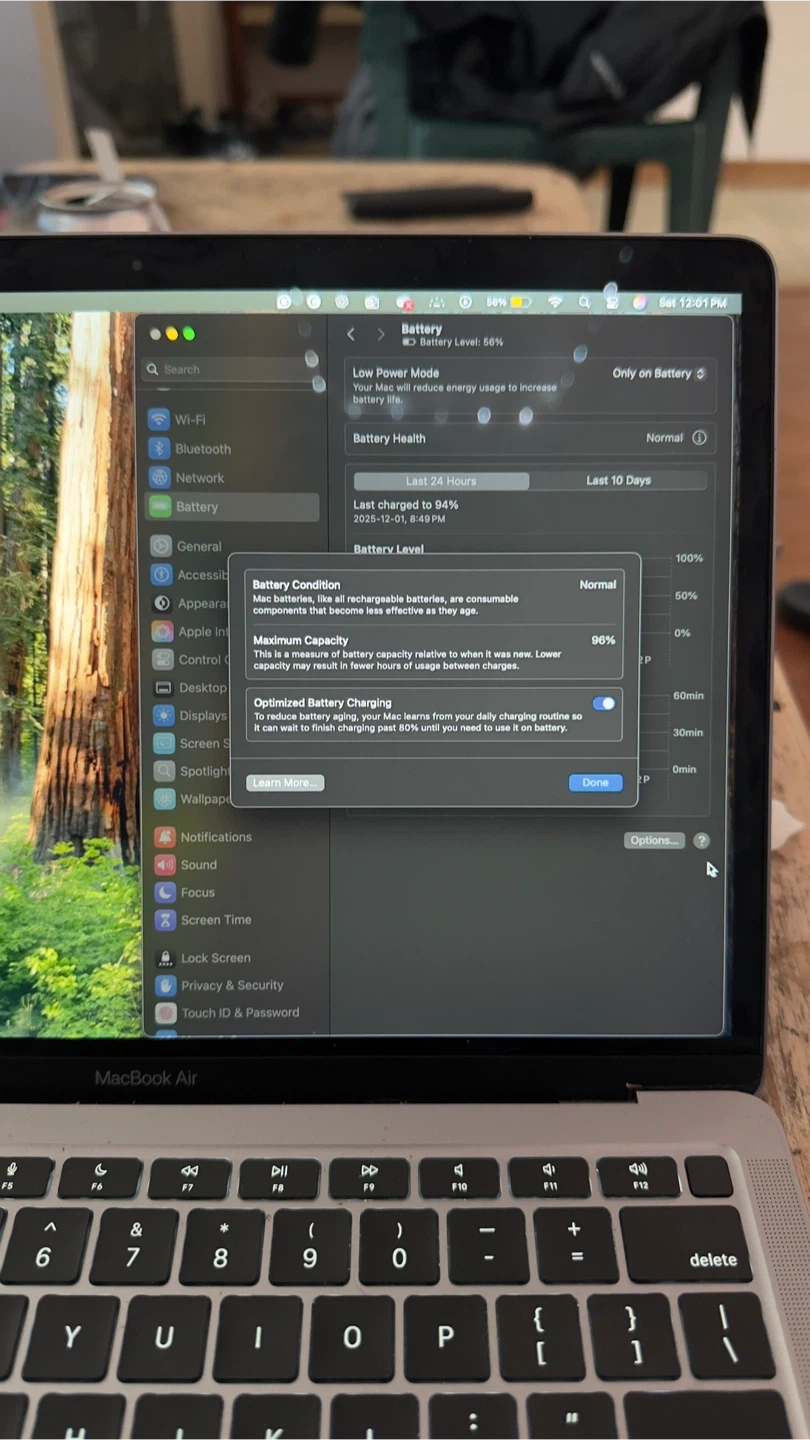Click the Wi-Fi icon in the sidebar
This screenshot has height=1440, width=810.
click(x=159, y=420)
